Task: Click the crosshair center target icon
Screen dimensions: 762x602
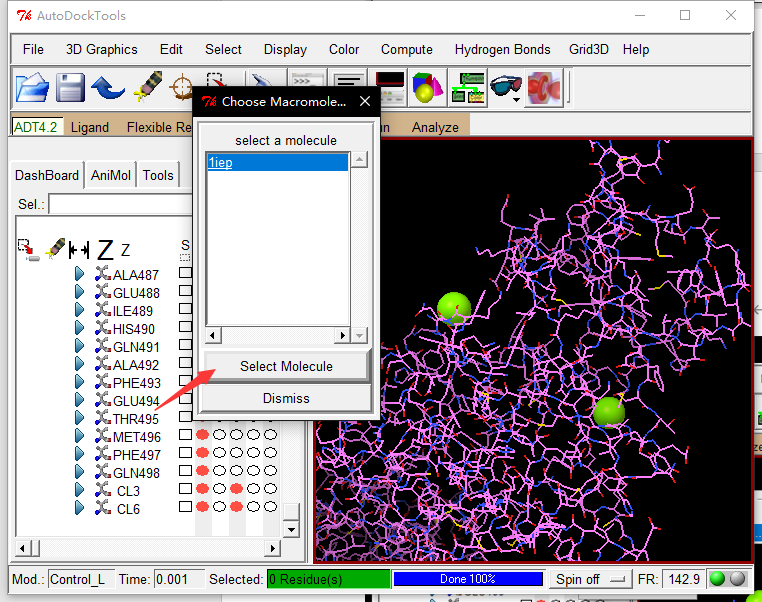Action: [182, 88]
